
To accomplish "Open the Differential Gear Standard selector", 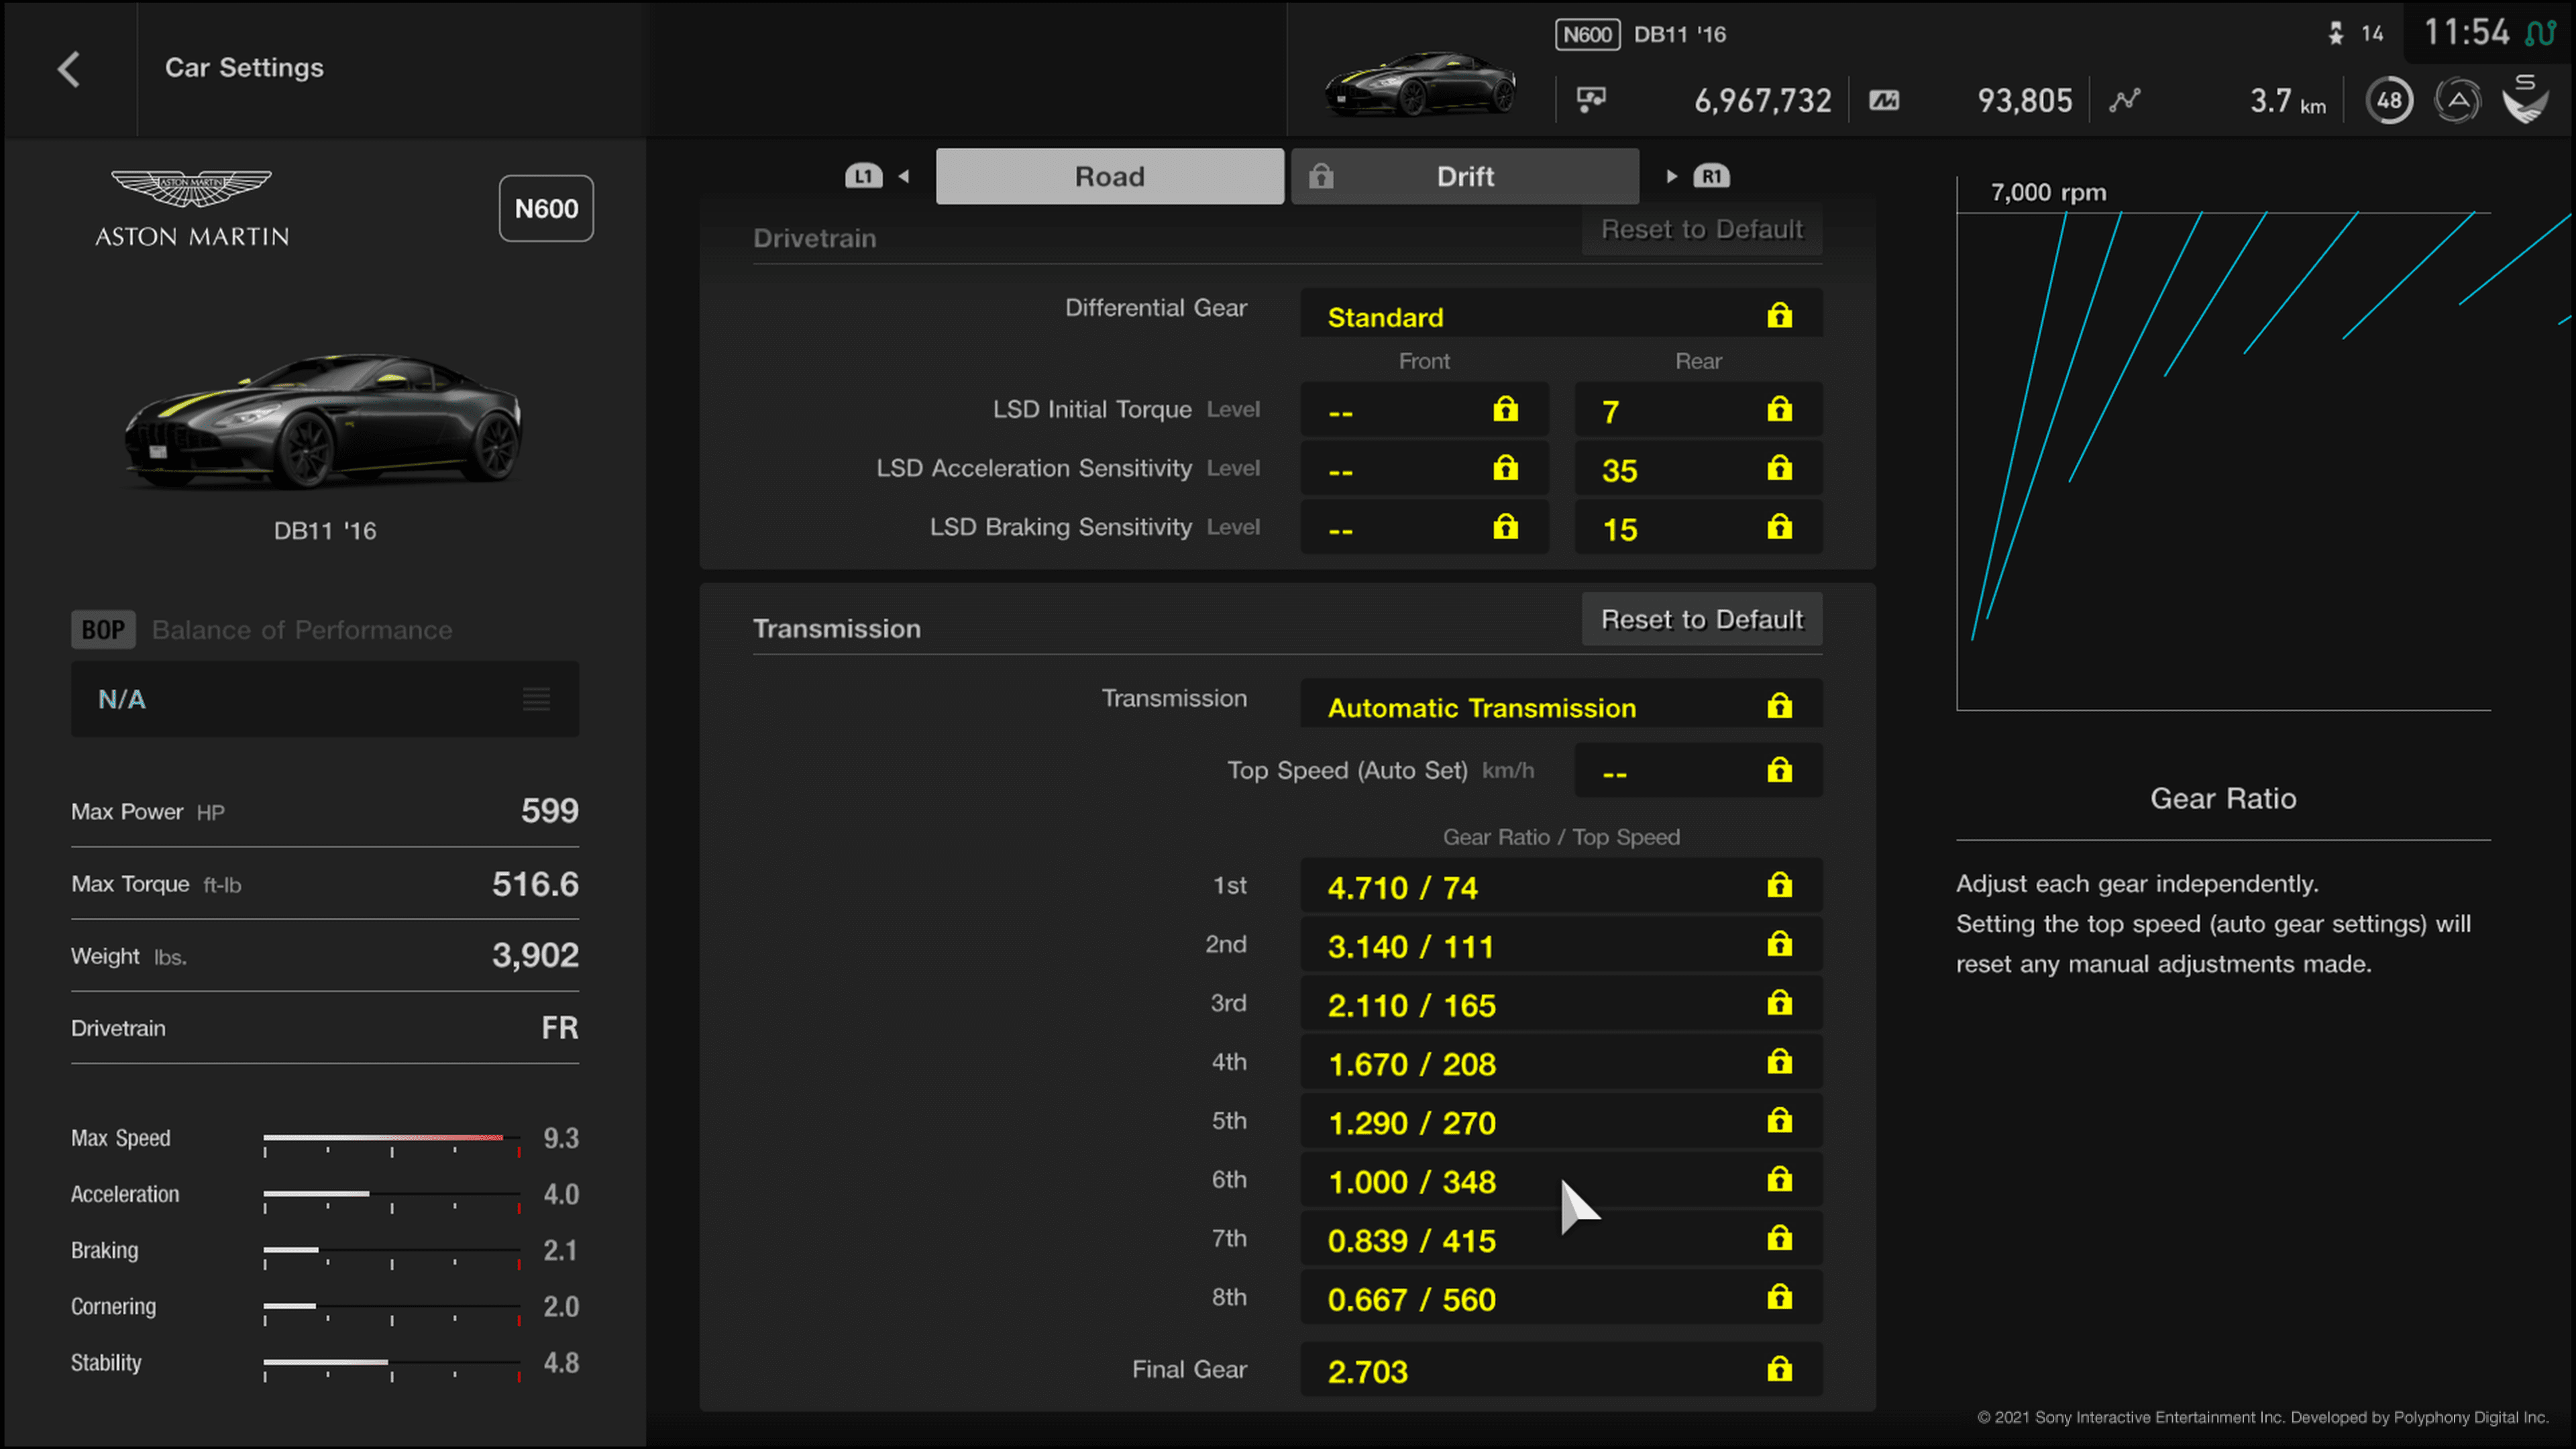I will [x=1561, y=314].
